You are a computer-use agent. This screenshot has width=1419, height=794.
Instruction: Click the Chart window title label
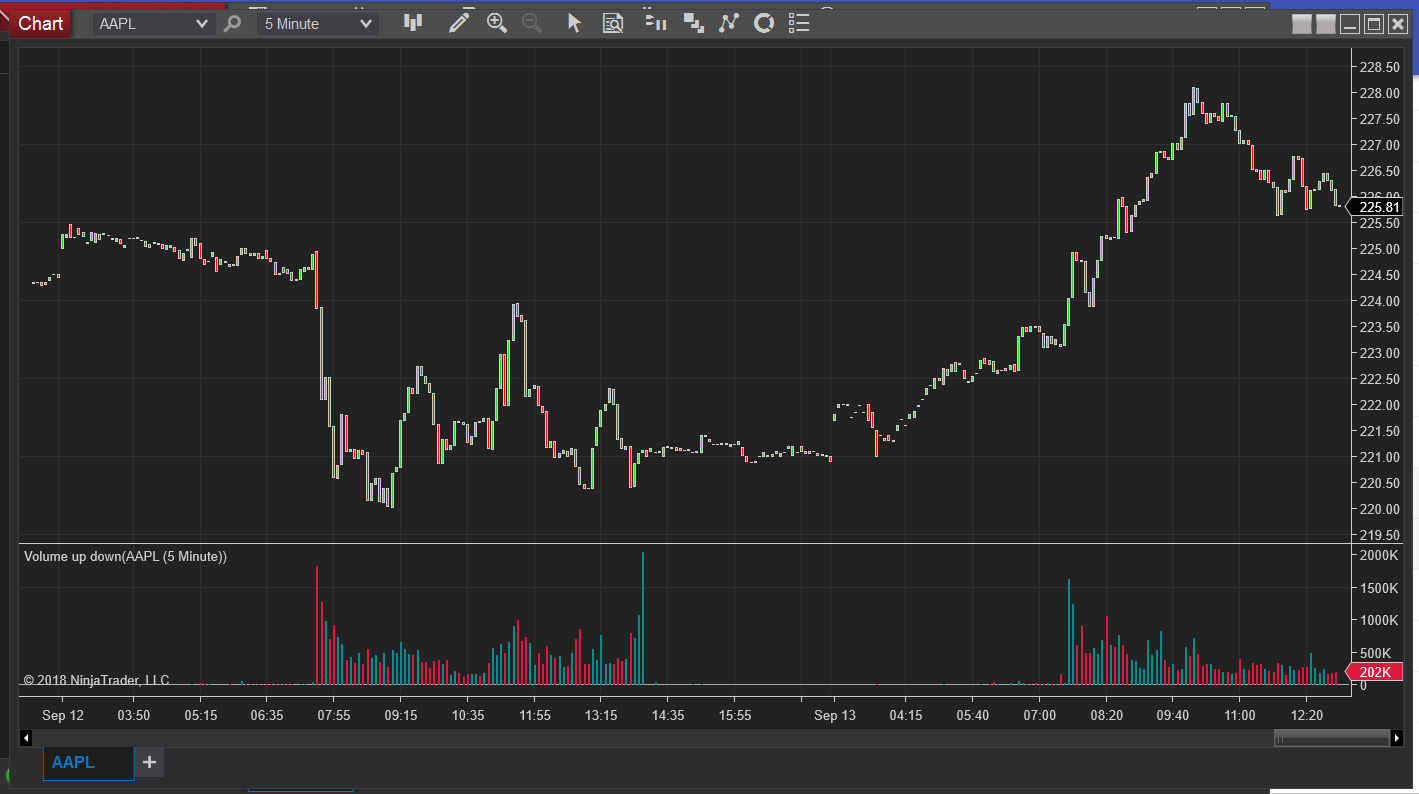pyautogui.click(x=41, y=23)
